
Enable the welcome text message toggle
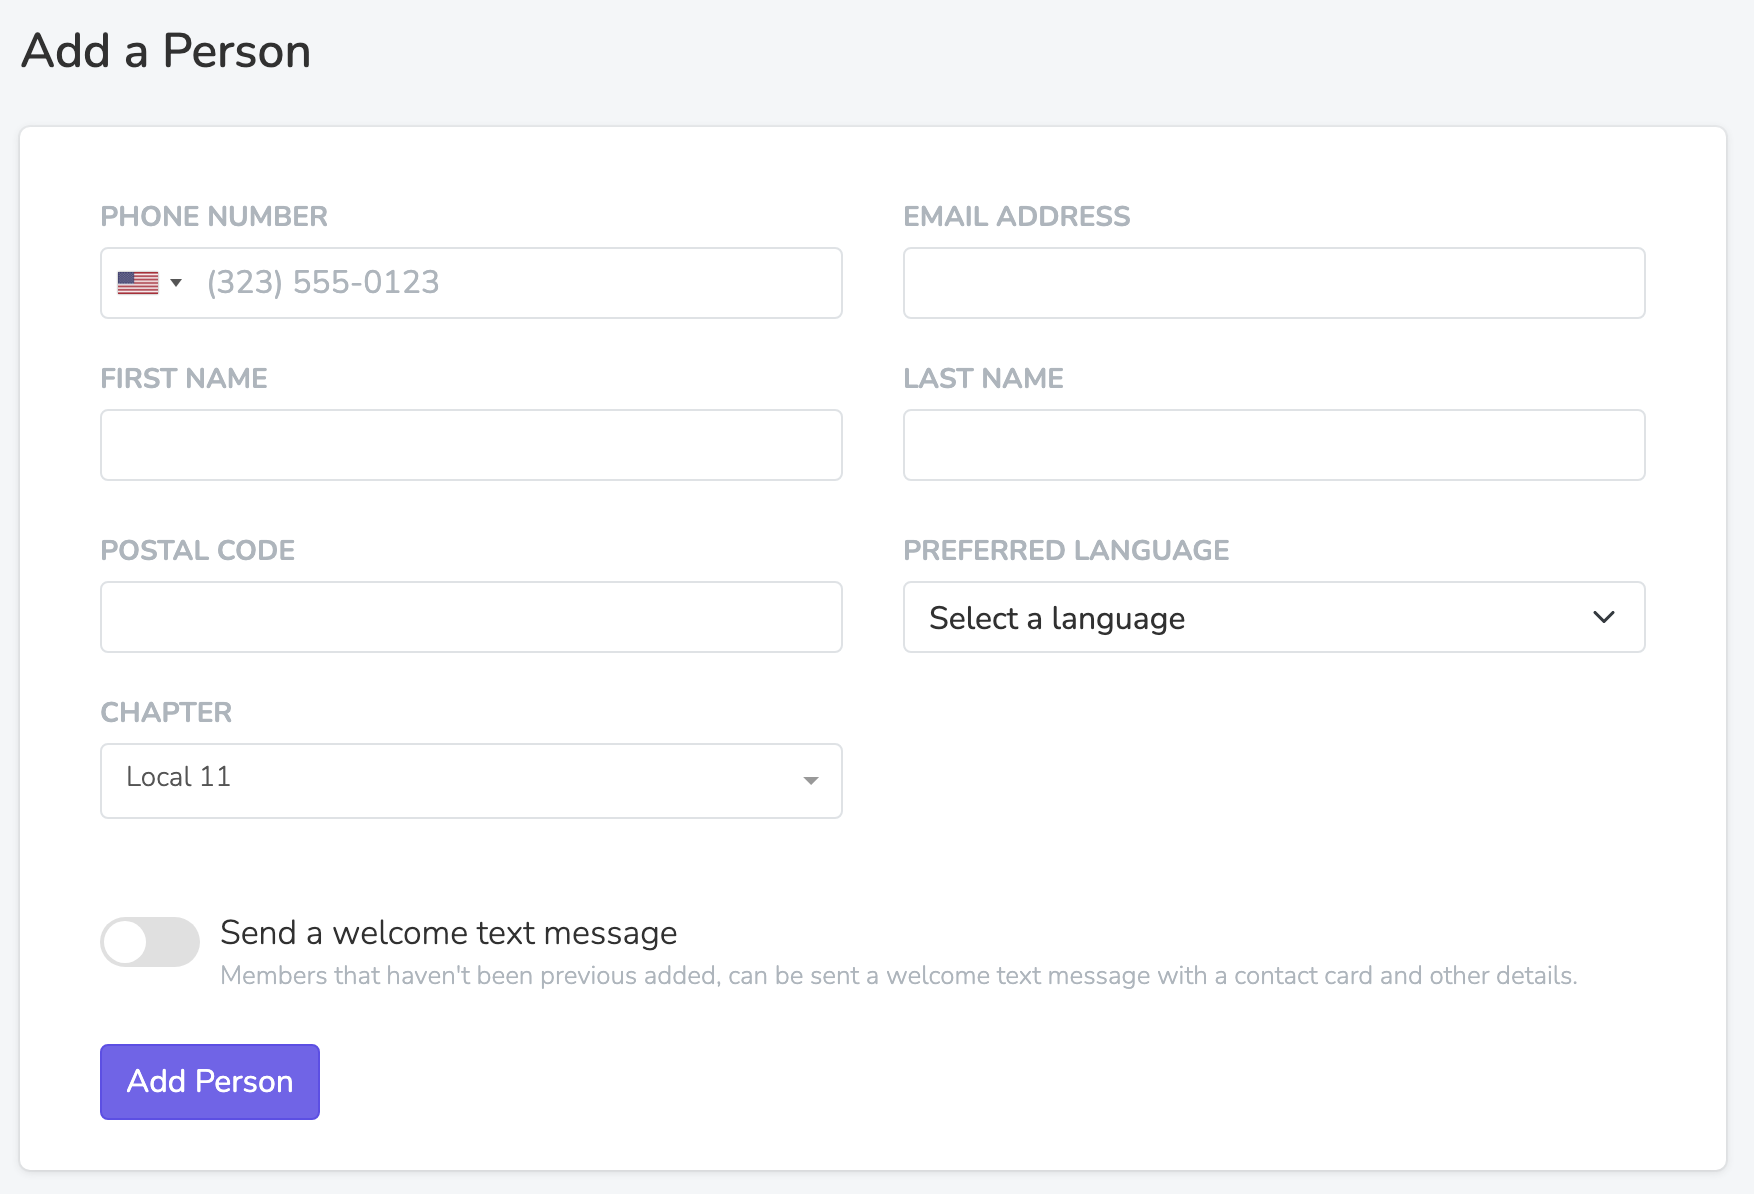150,942
